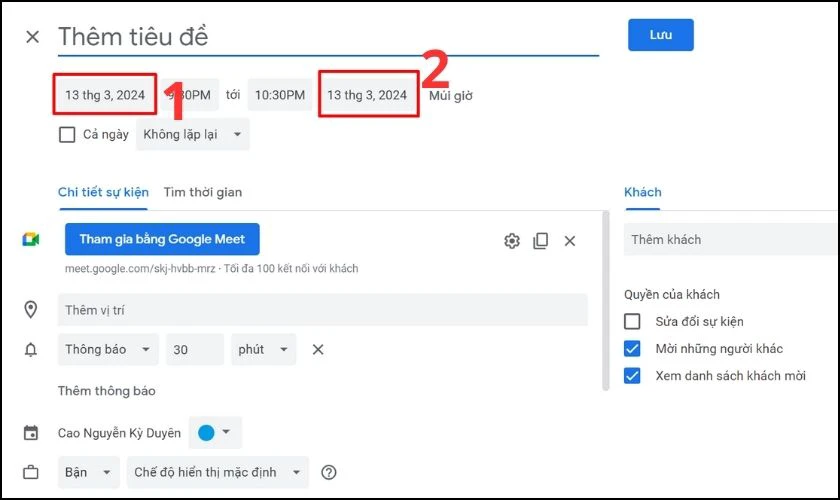The width and height of the screenshot is (840, 500).
Task: Click the Múi giờ link
Action: [x=451, y=95]
